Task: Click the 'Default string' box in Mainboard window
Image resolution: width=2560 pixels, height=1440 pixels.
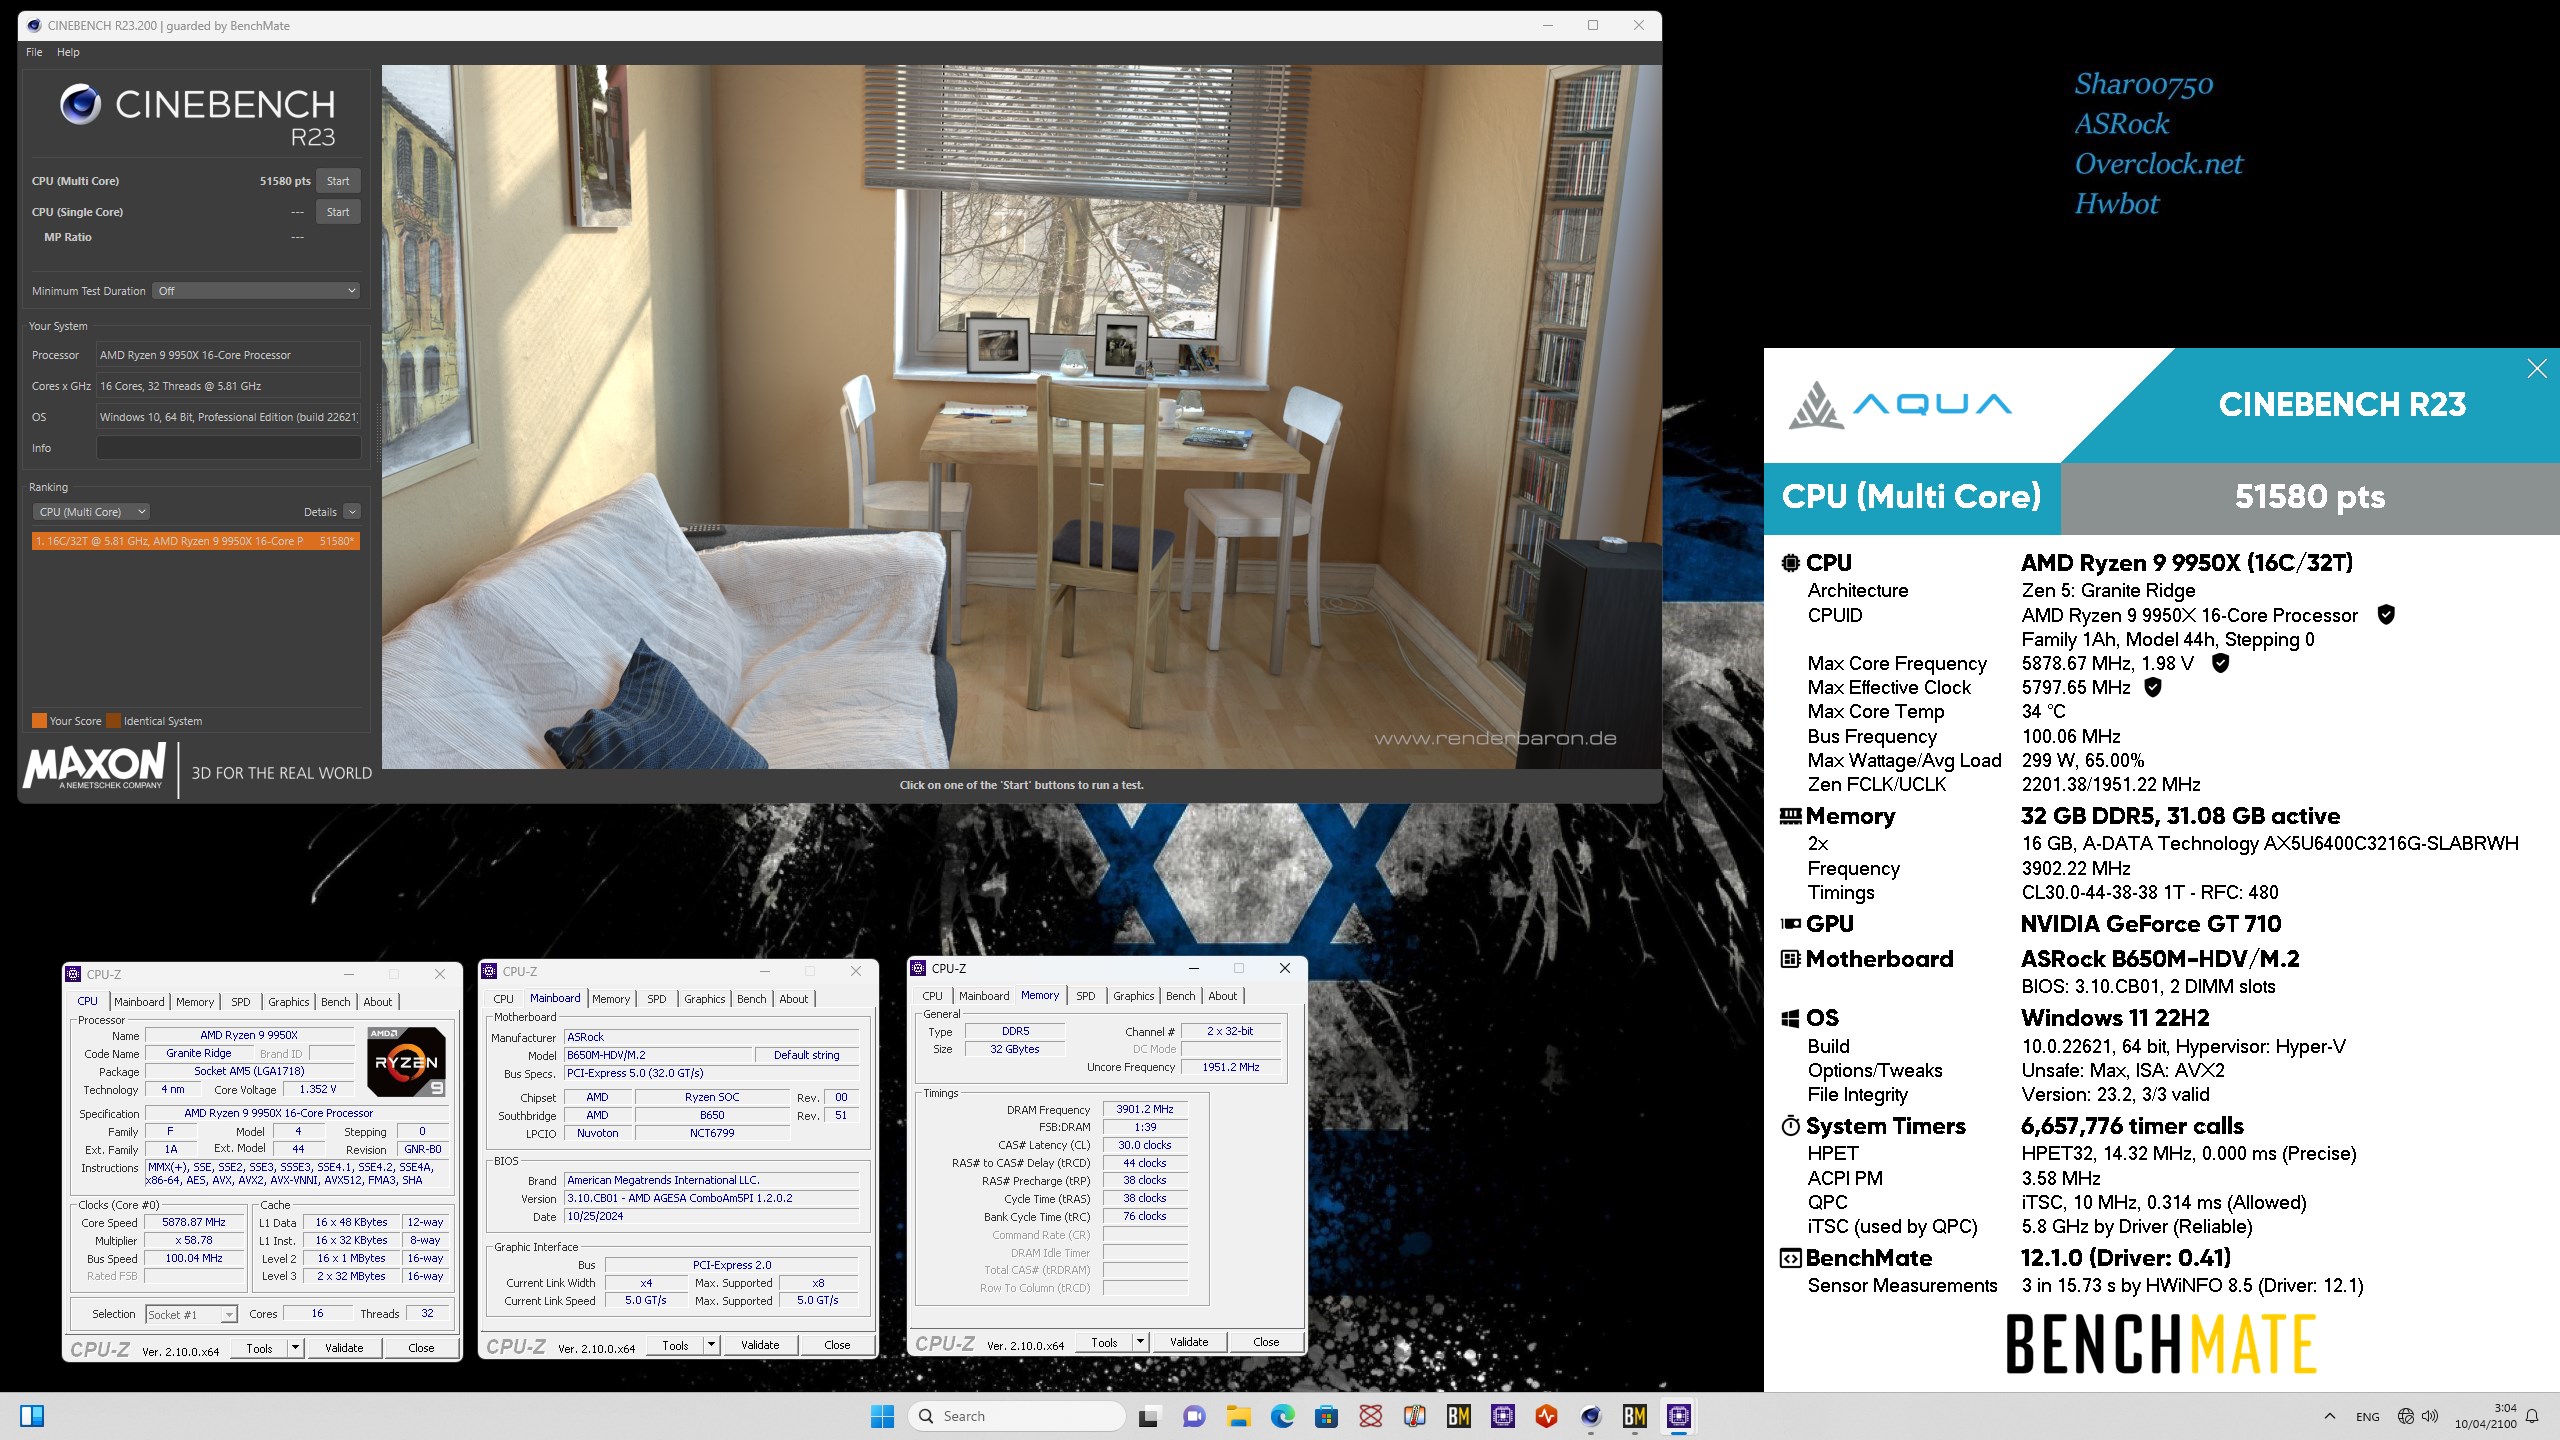Action: click(x=806, y=1055)
